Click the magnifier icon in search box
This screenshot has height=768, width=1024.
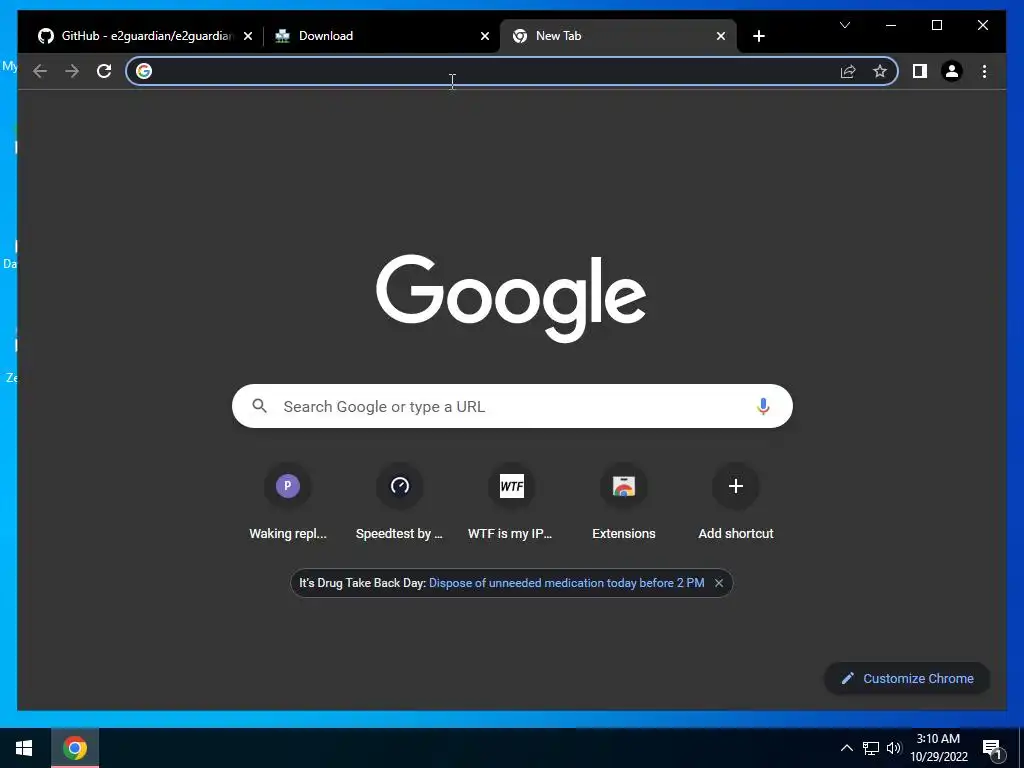coord(259,406)
